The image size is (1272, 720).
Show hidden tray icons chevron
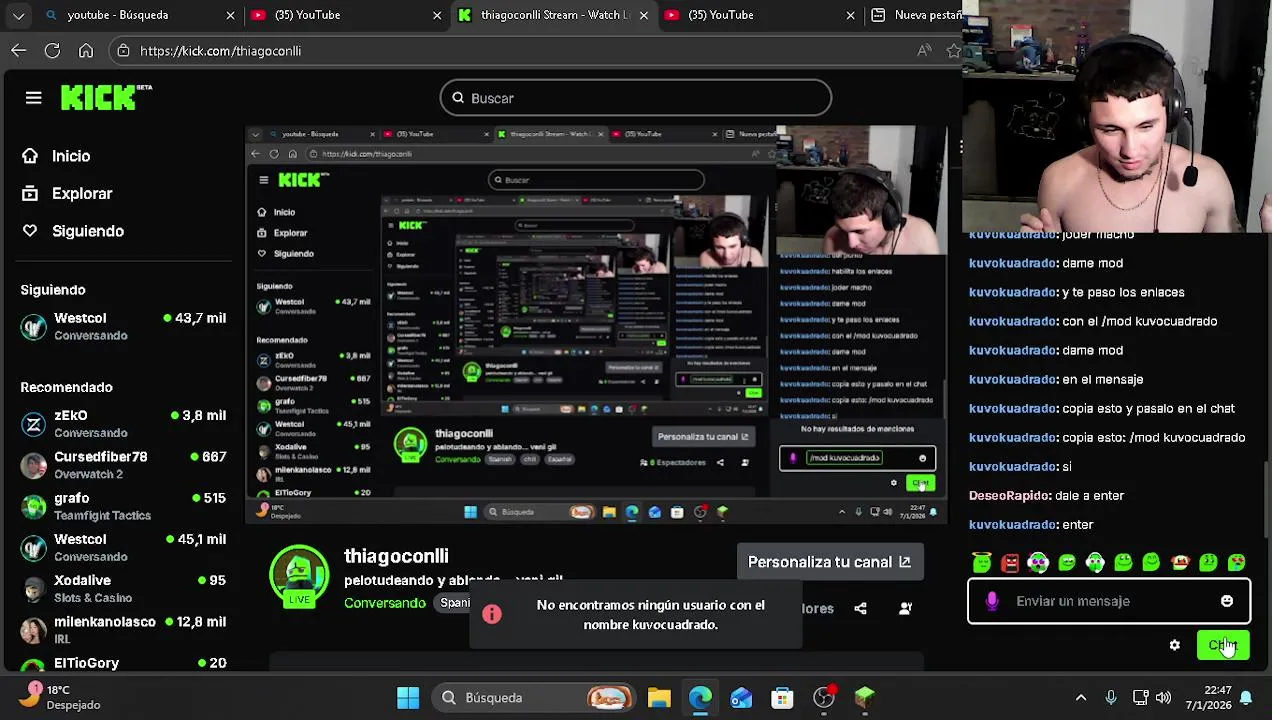click(x=1081, y=697)
